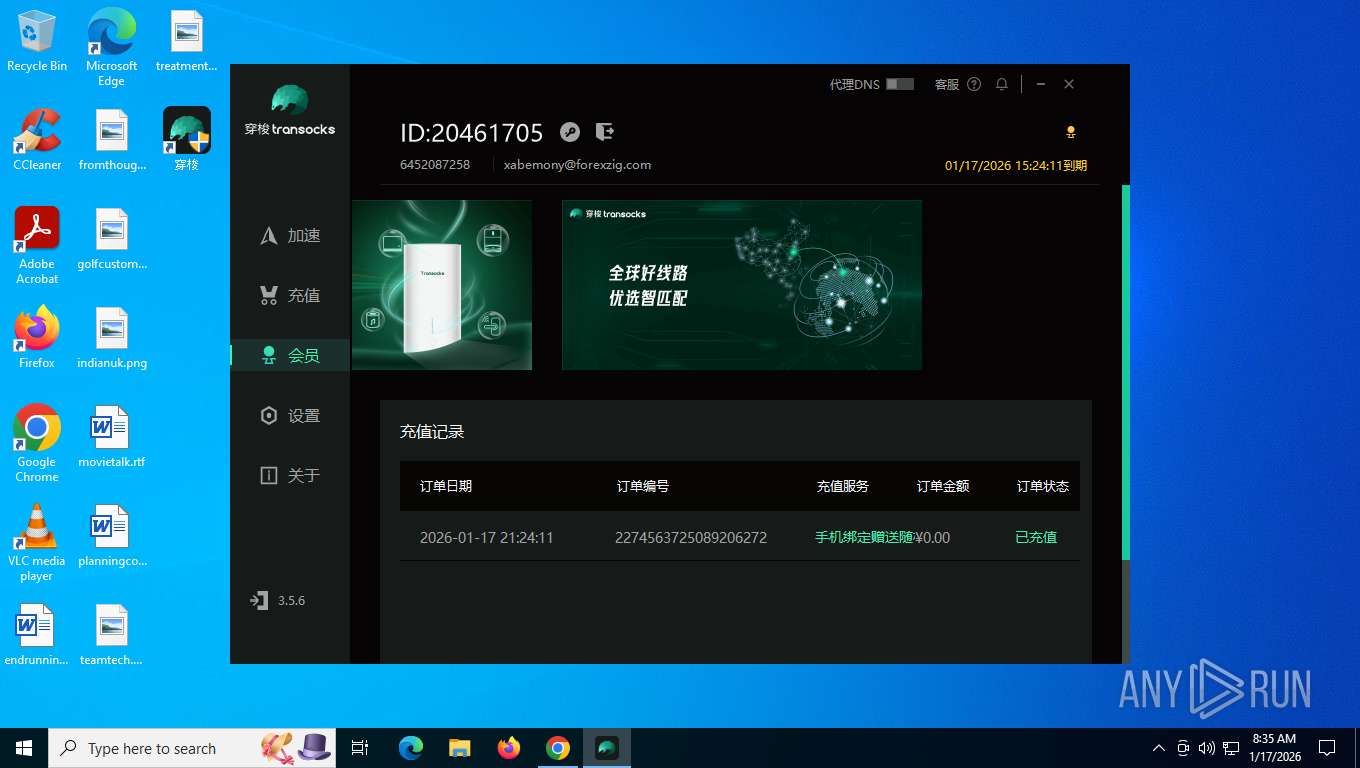This screenshot has height=768, width=1360.
Task: Open the 穿梭 desktop shortcut
Action: coord(187,140)
